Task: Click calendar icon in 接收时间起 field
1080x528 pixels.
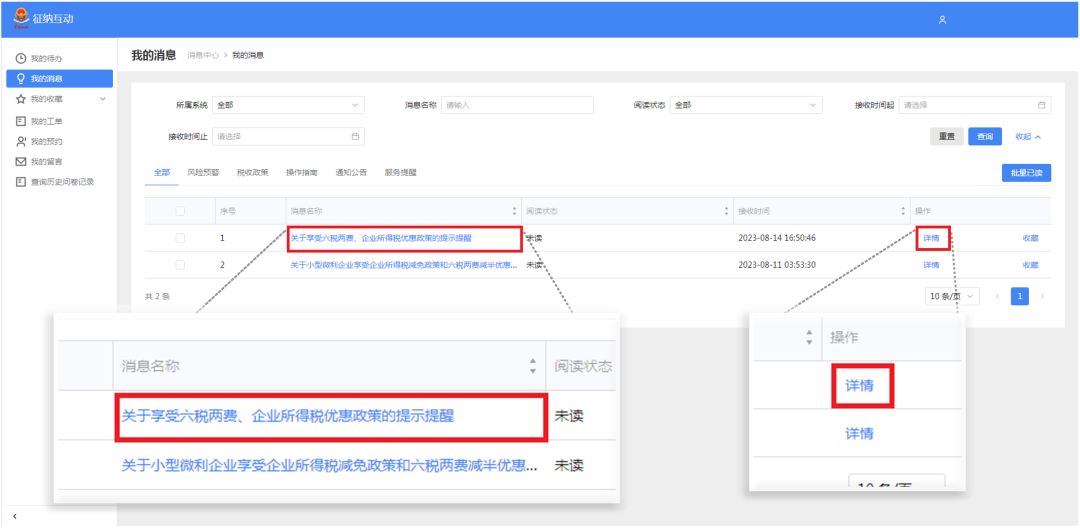Action: pyautogui.click(x=1041, y=105)
